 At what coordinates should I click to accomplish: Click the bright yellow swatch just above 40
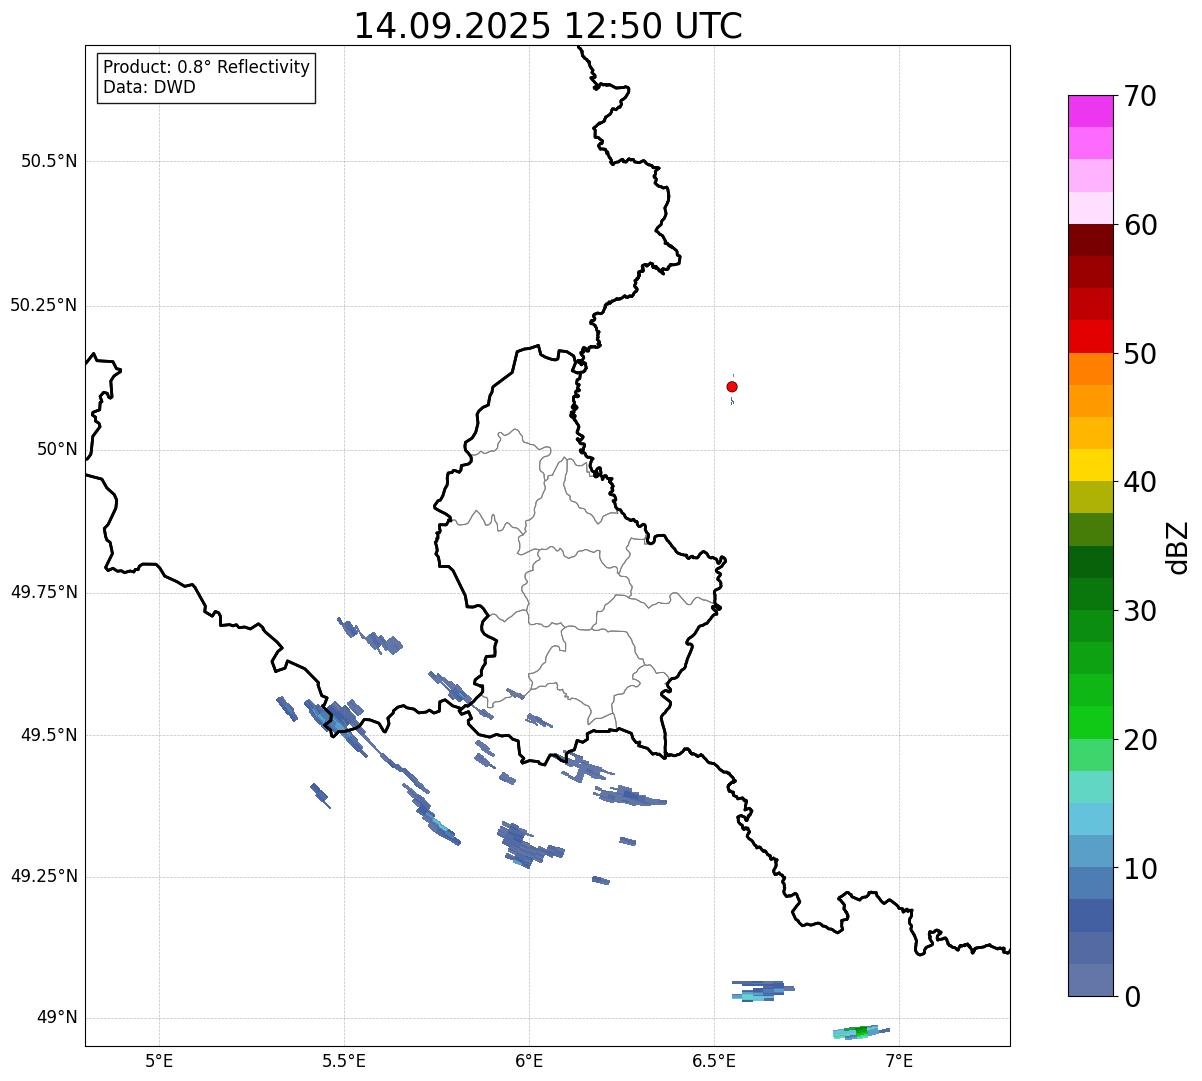[x=1090, y=465]
